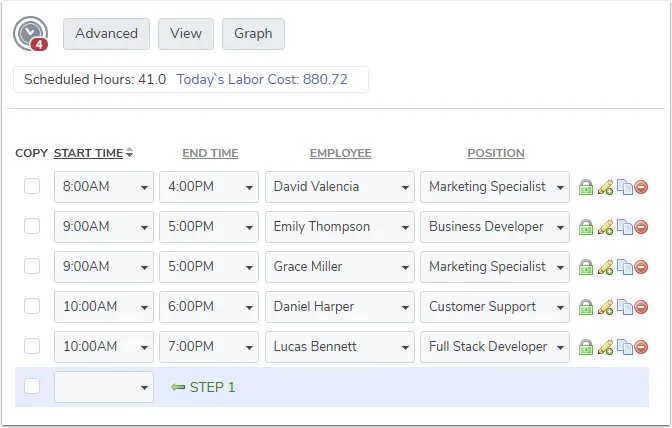The width and height of the screenshot is (672, 428).
Task: Duplicate Grace Miller's shift with copy icon
Action: tap(625, 267)
